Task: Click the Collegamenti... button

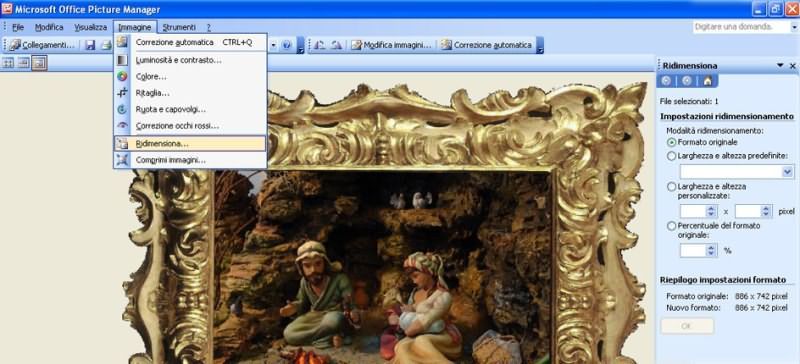Action: [42, 45]
